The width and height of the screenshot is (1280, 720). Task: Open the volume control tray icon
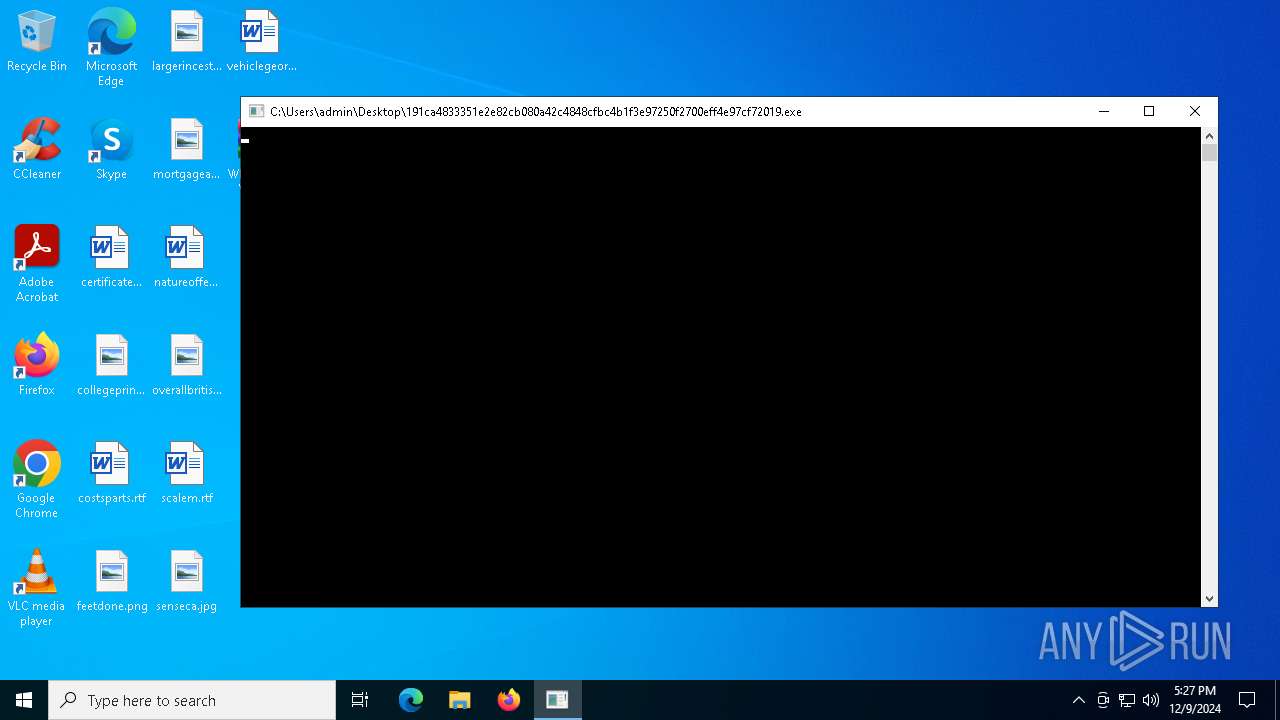click(x=1151, y=700)
